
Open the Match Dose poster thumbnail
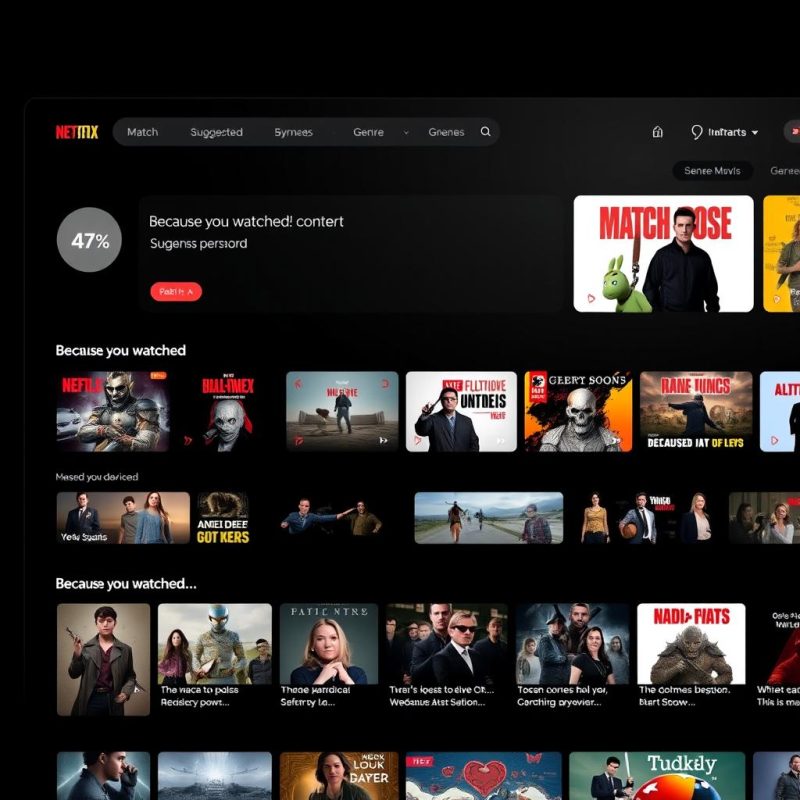coord(664,252)
